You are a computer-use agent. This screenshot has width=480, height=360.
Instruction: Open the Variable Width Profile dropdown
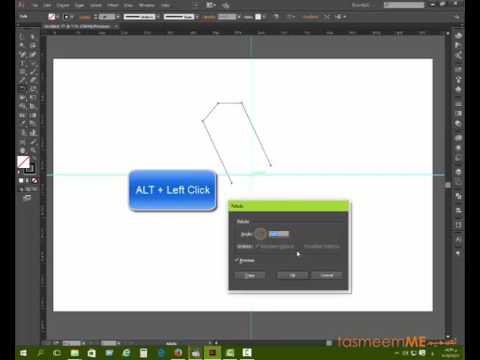pos(158,17)
